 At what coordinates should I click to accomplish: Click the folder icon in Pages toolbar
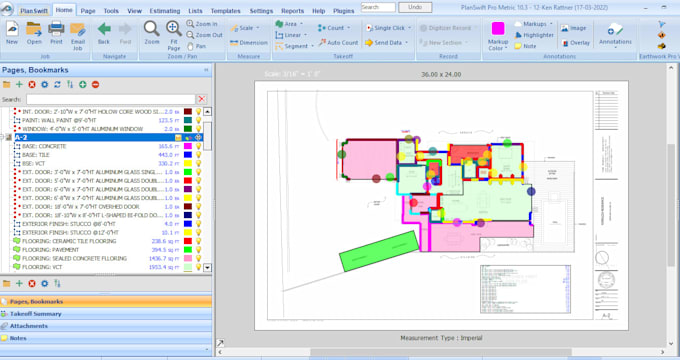(7, 85)
